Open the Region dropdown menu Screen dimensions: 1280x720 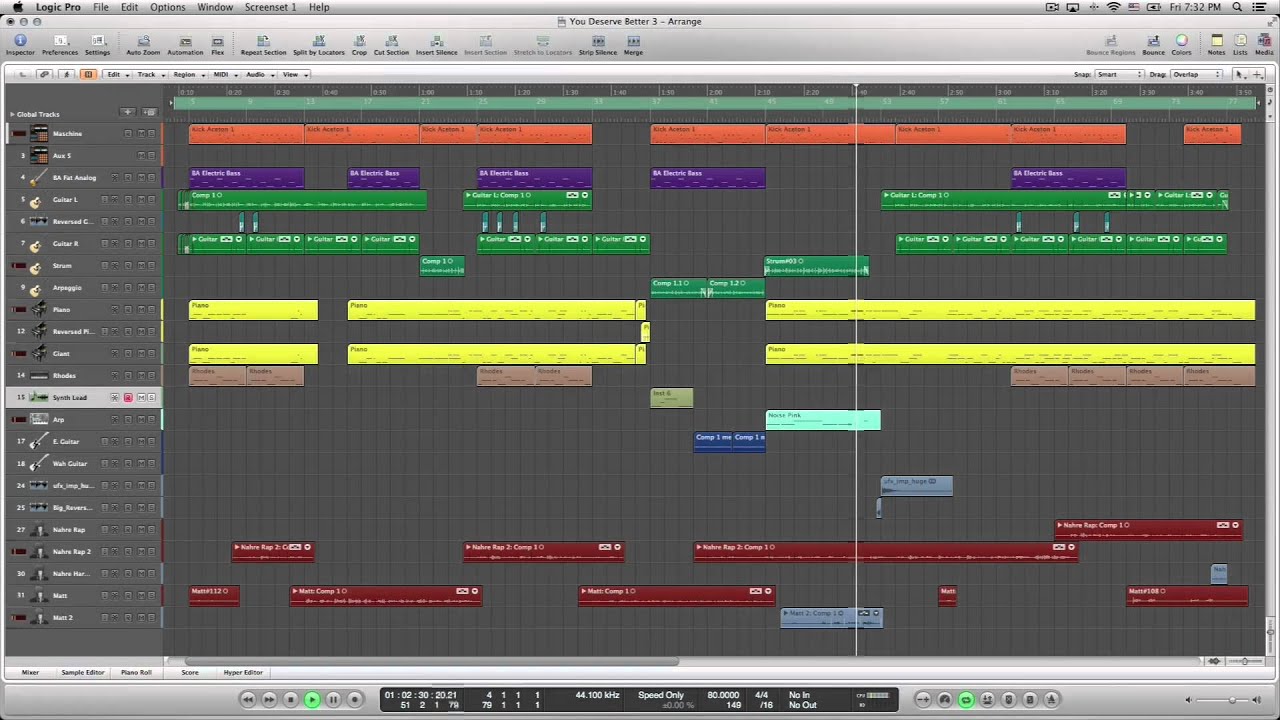tap(187, 74)
